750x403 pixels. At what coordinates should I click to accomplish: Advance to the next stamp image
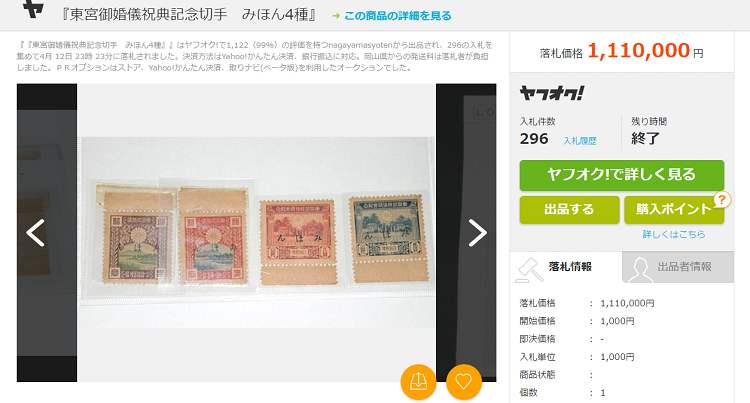(x=477, y=233)
